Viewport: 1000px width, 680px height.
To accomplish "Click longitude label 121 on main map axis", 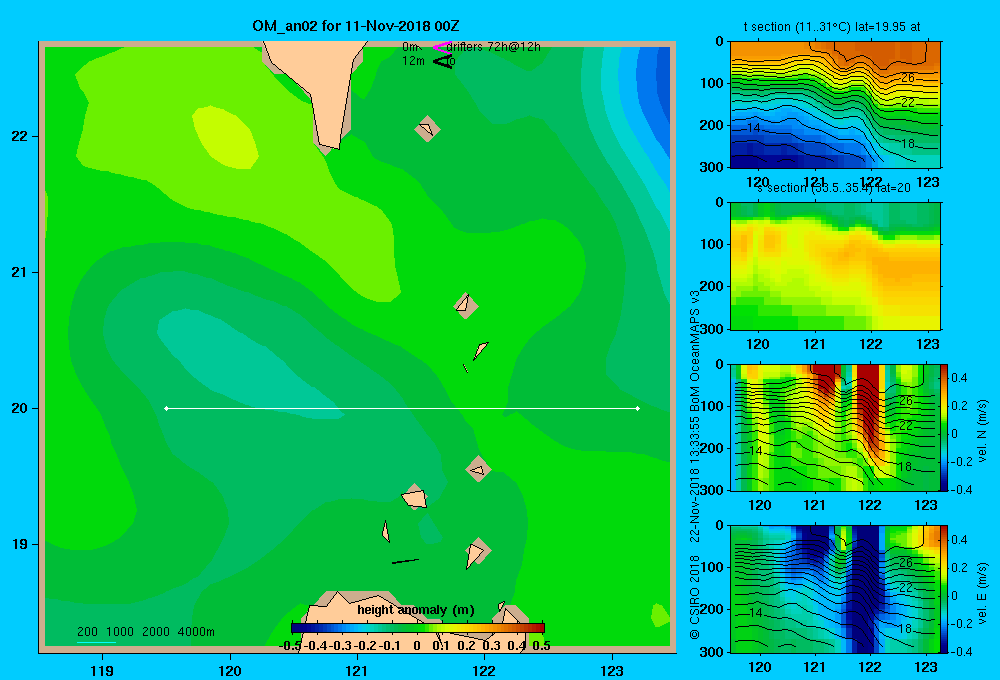I will 357,670.
